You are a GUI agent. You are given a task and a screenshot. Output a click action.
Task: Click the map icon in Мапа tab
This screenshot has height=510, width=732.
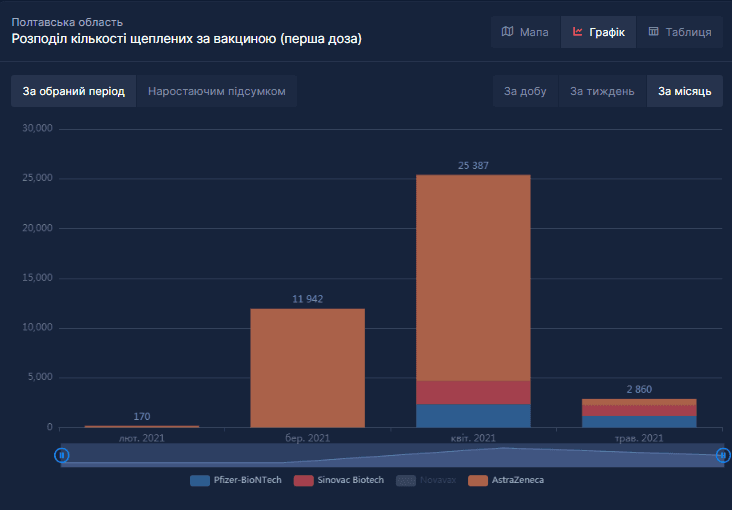(x=507, y=32)
